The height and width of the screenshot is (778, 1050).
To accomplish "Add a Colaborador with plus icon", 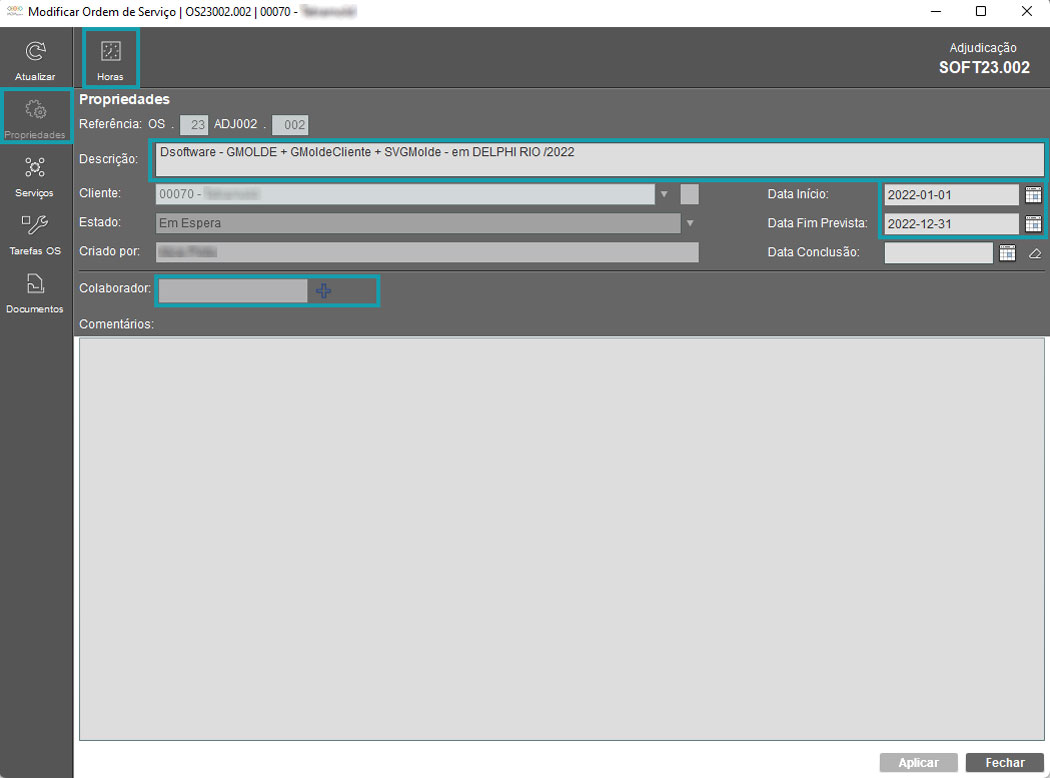I will (x=324, y=290).
